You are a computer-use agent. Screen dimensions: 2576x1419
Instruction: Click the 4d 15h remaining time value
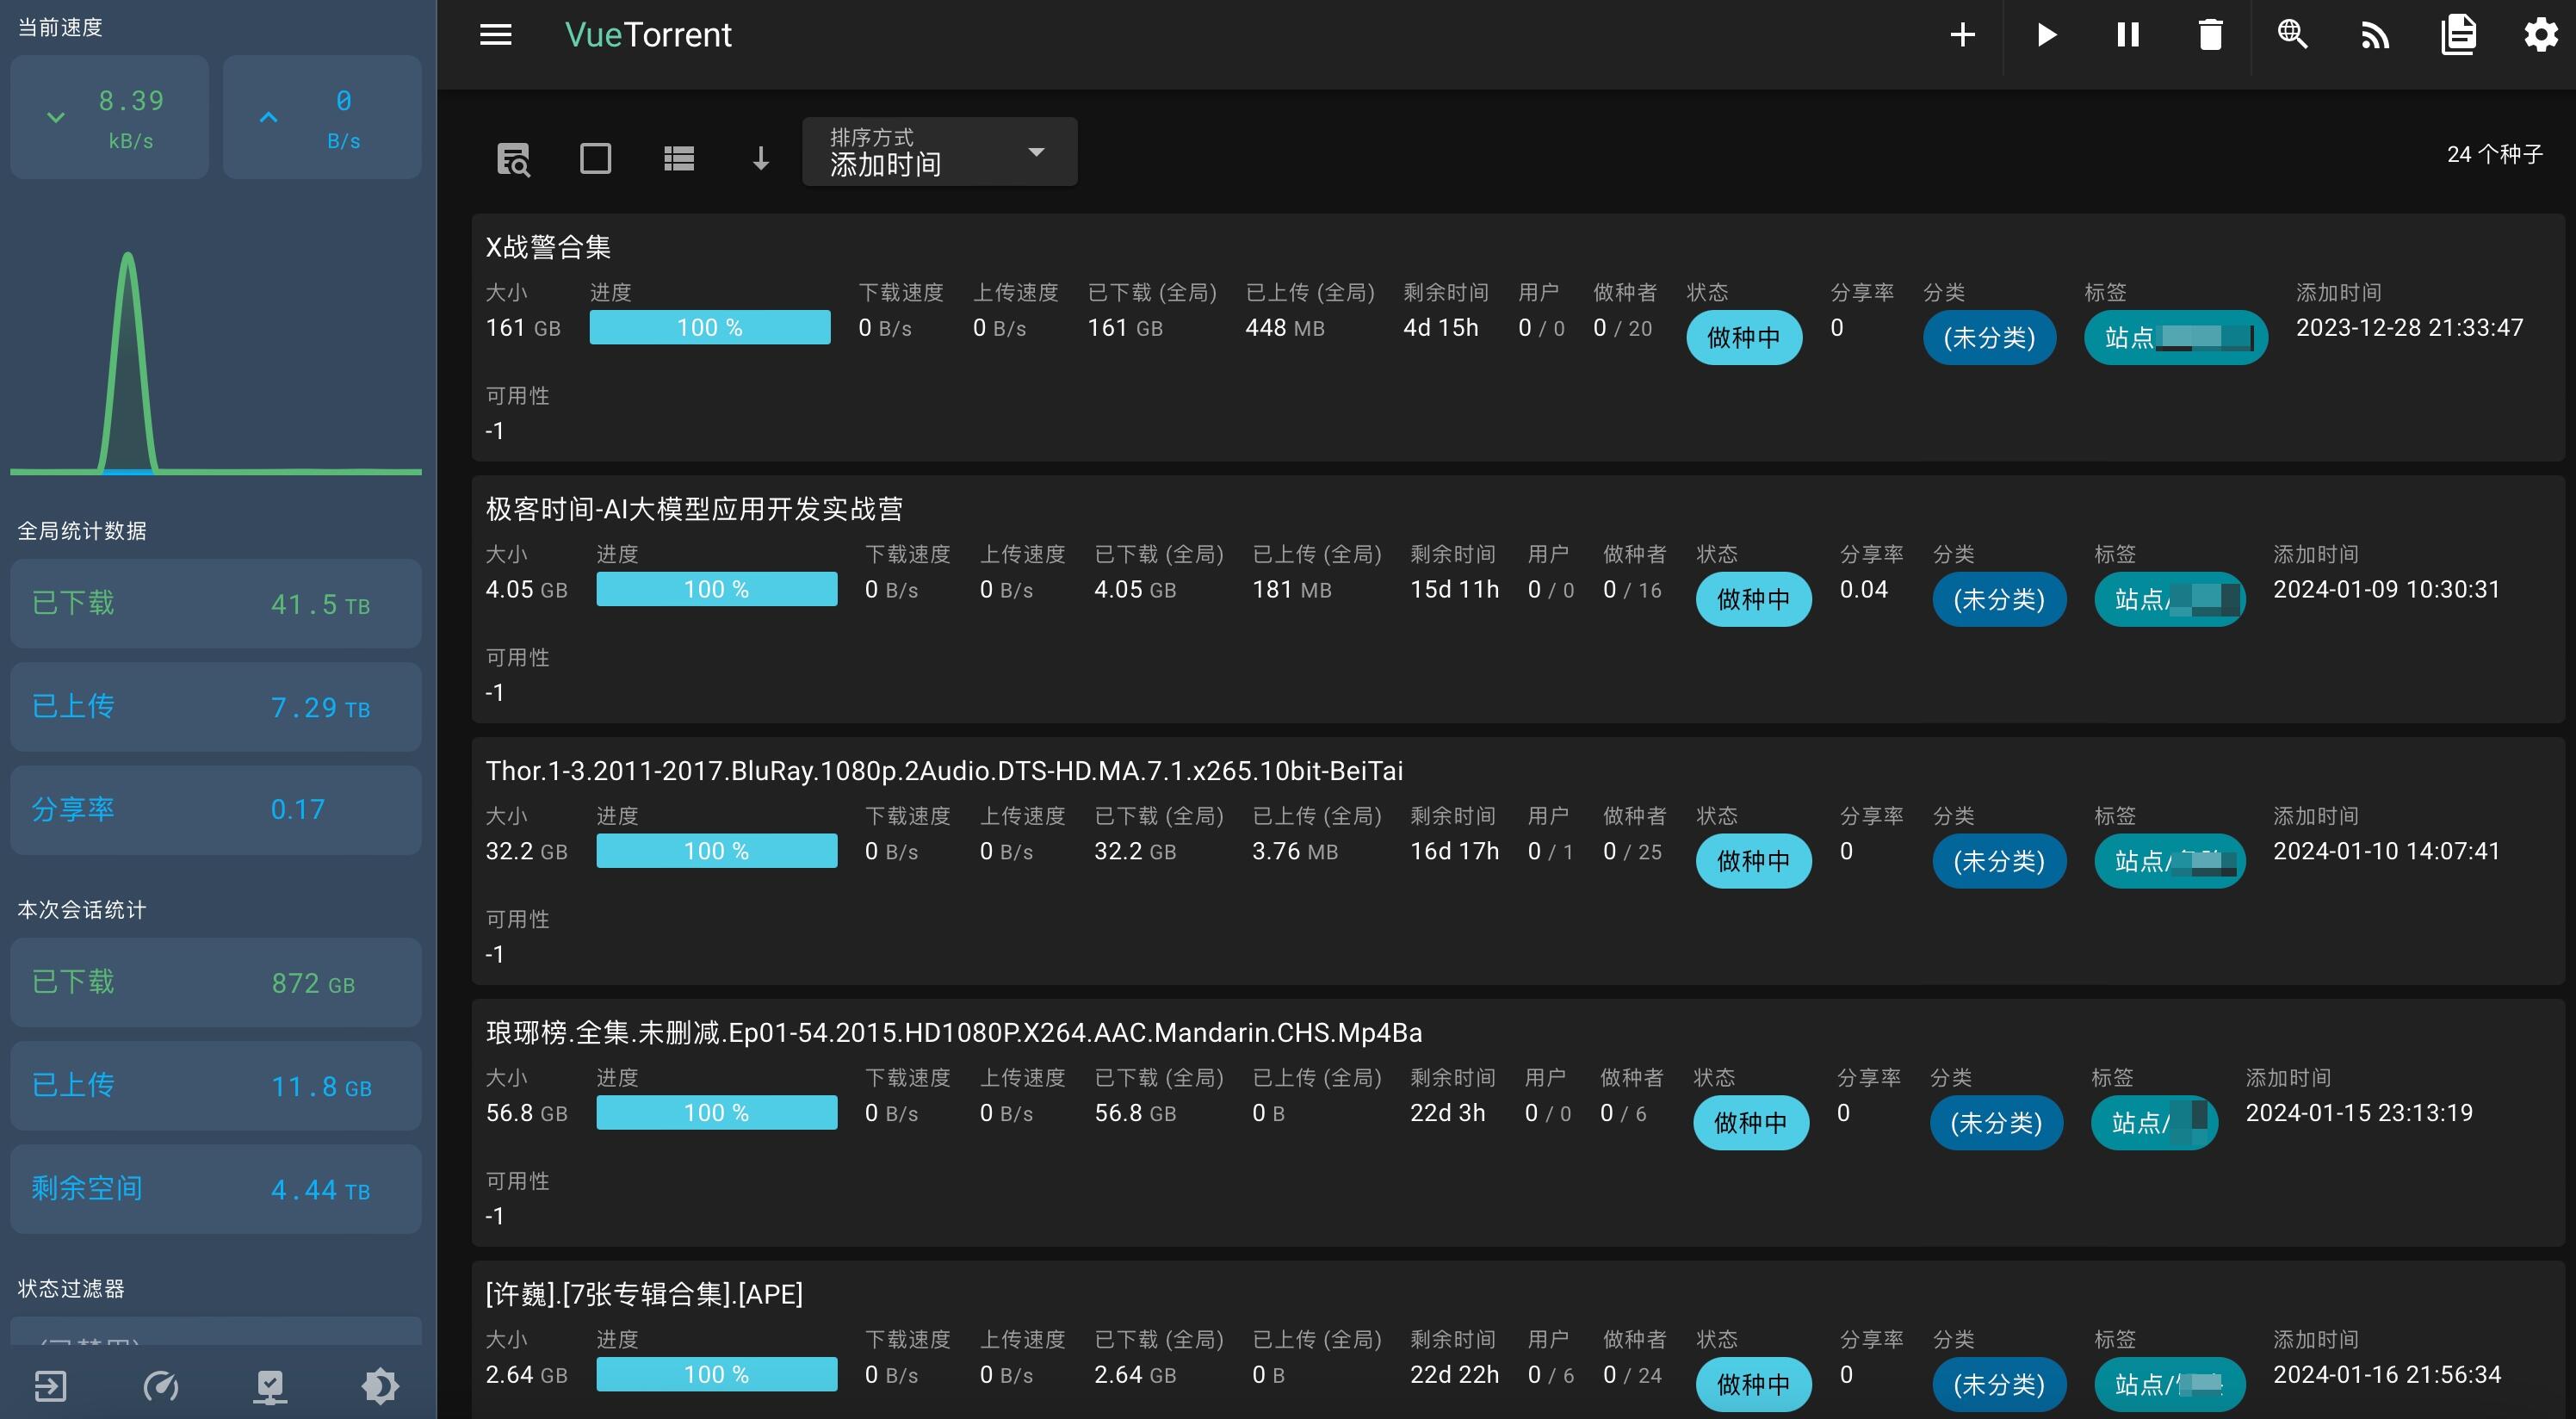(x=1441, y=328)
